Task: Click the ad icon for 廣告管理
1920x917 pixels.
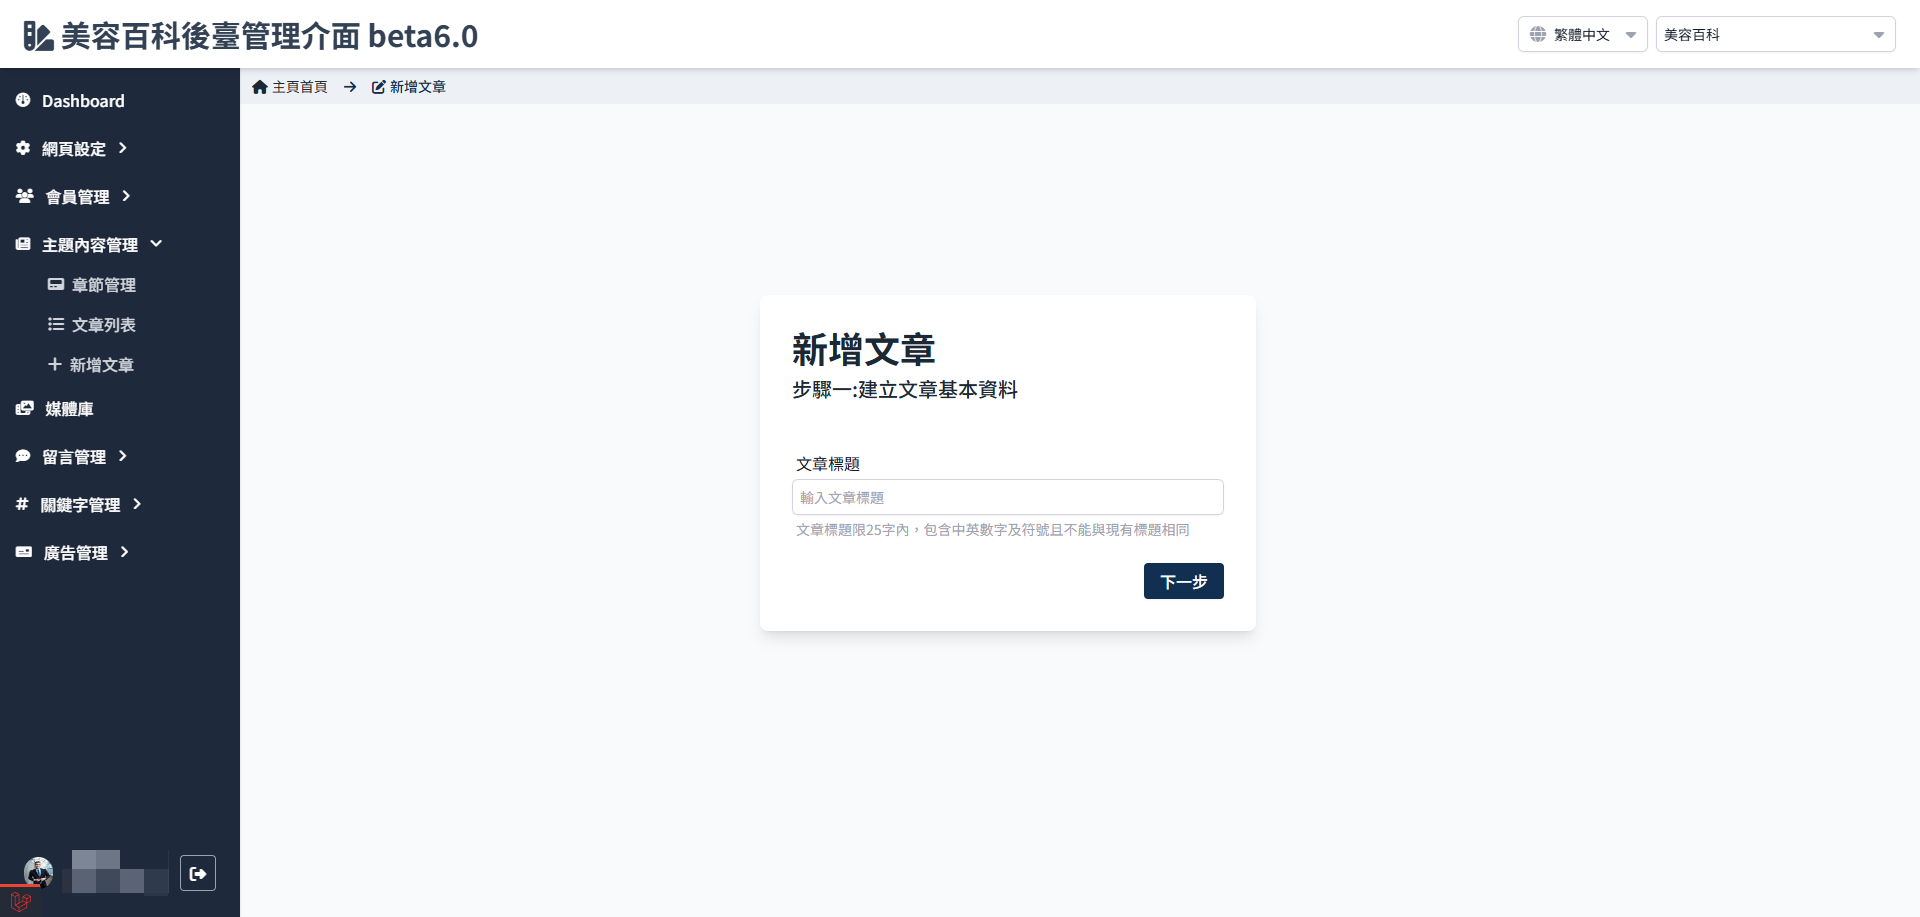Action: [24, 552]
